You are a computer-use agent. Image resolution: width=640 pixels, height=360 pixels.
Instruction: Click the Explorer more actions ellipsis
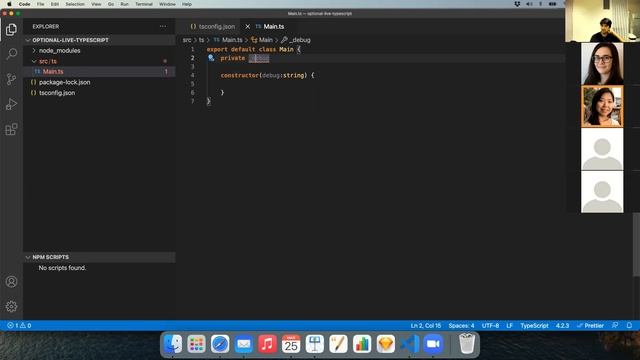[x=163, y=27]
